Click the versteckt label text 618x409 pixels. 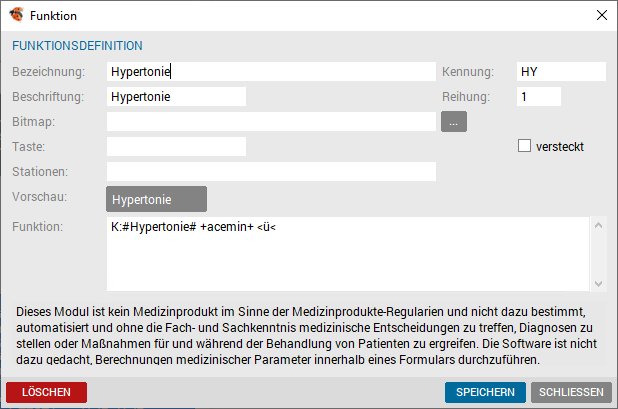coord(560,147)
